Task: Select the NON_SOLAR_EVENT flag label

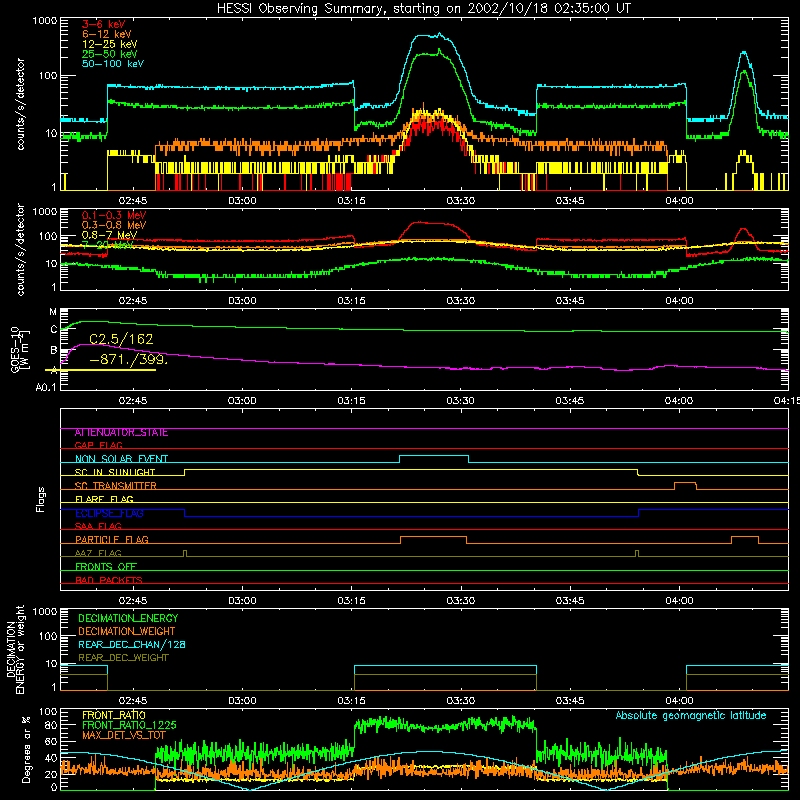Action: [x=121, y=459]
